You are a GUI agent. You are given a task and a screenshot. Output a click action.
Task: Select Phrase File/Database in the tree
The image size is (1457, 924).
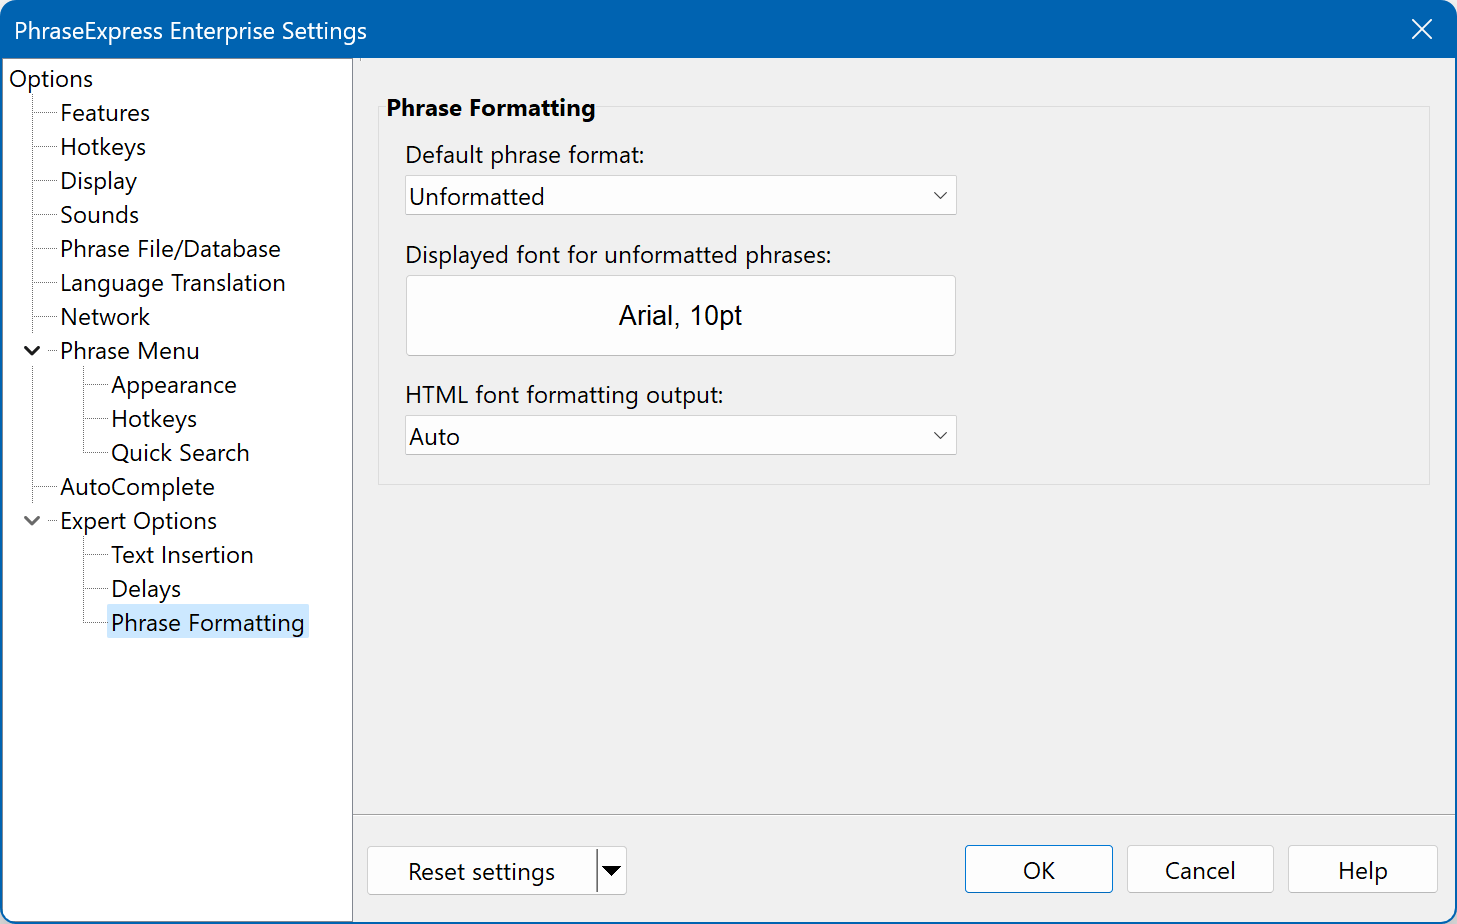tap(170, 249)
